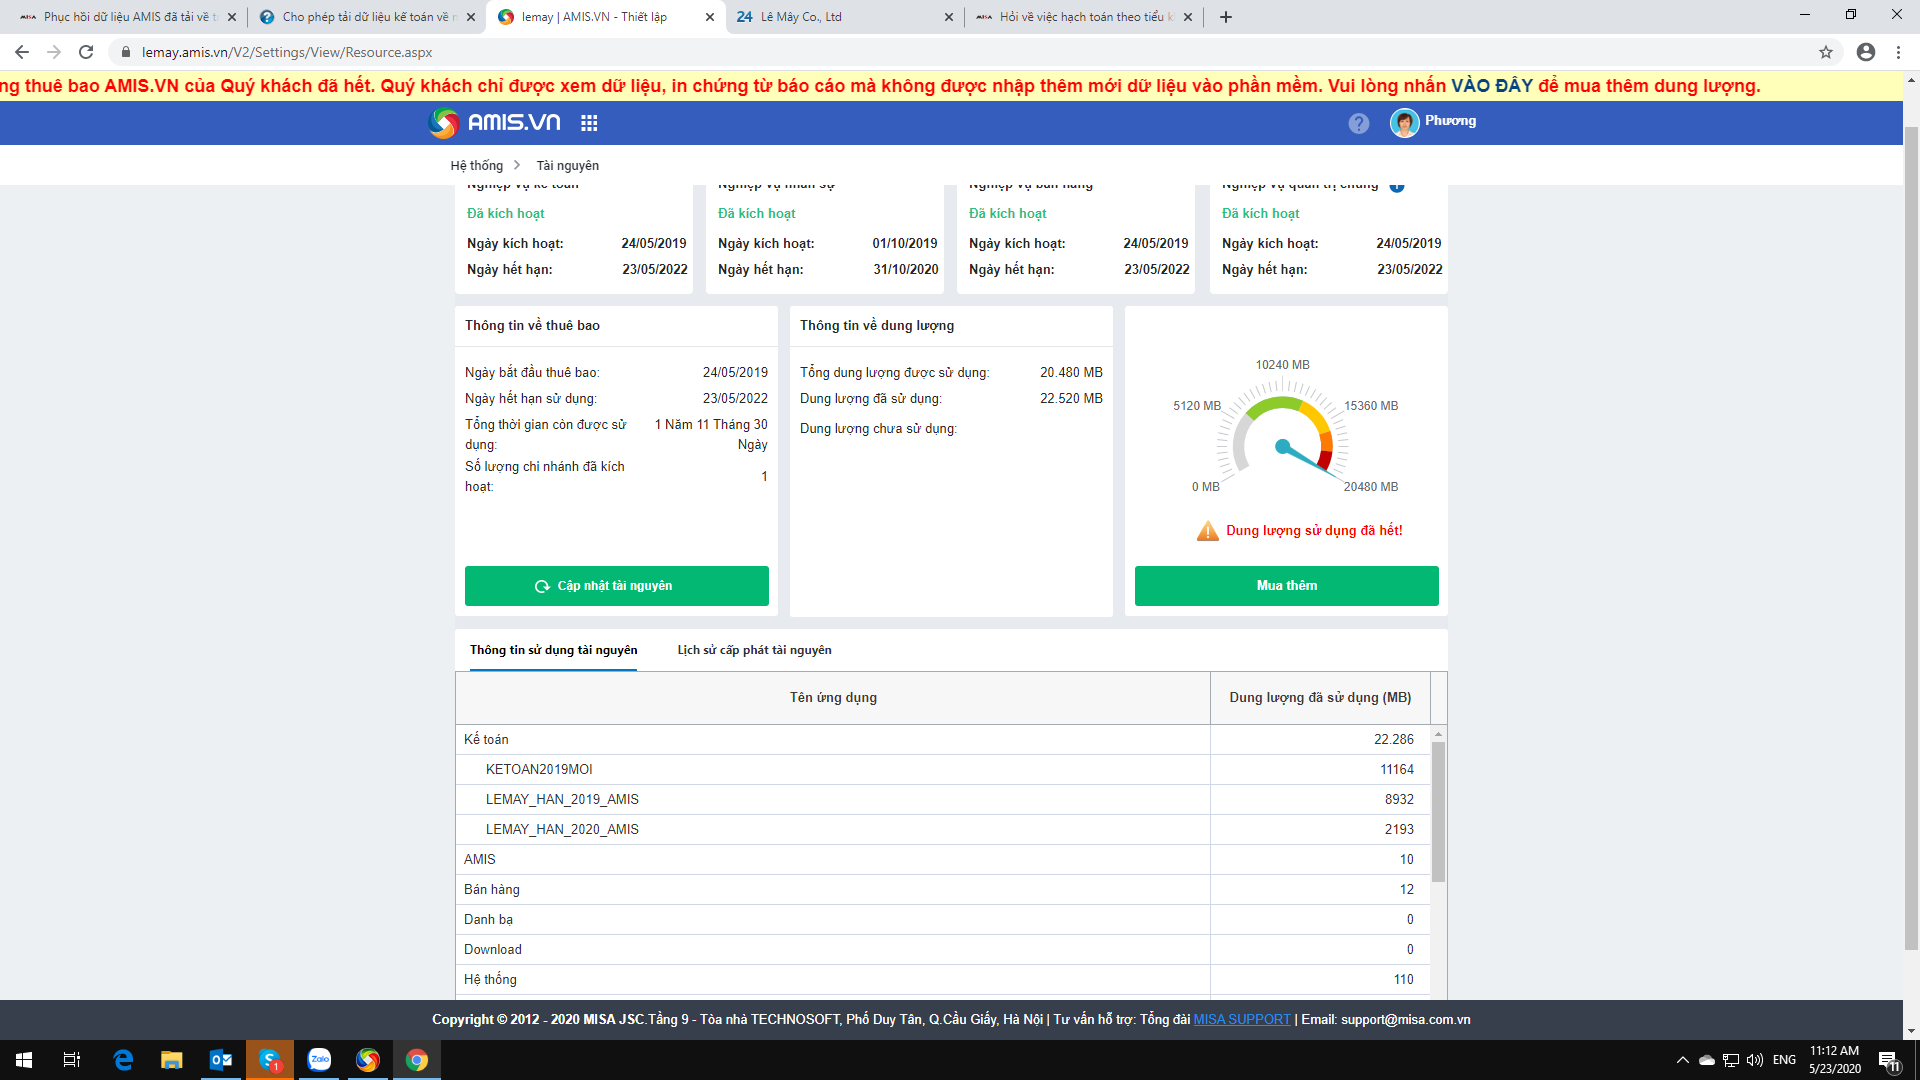
Task: Click the table's inner vertical scrollbar
Action: pyautogui.click(x=1438, y=812)
